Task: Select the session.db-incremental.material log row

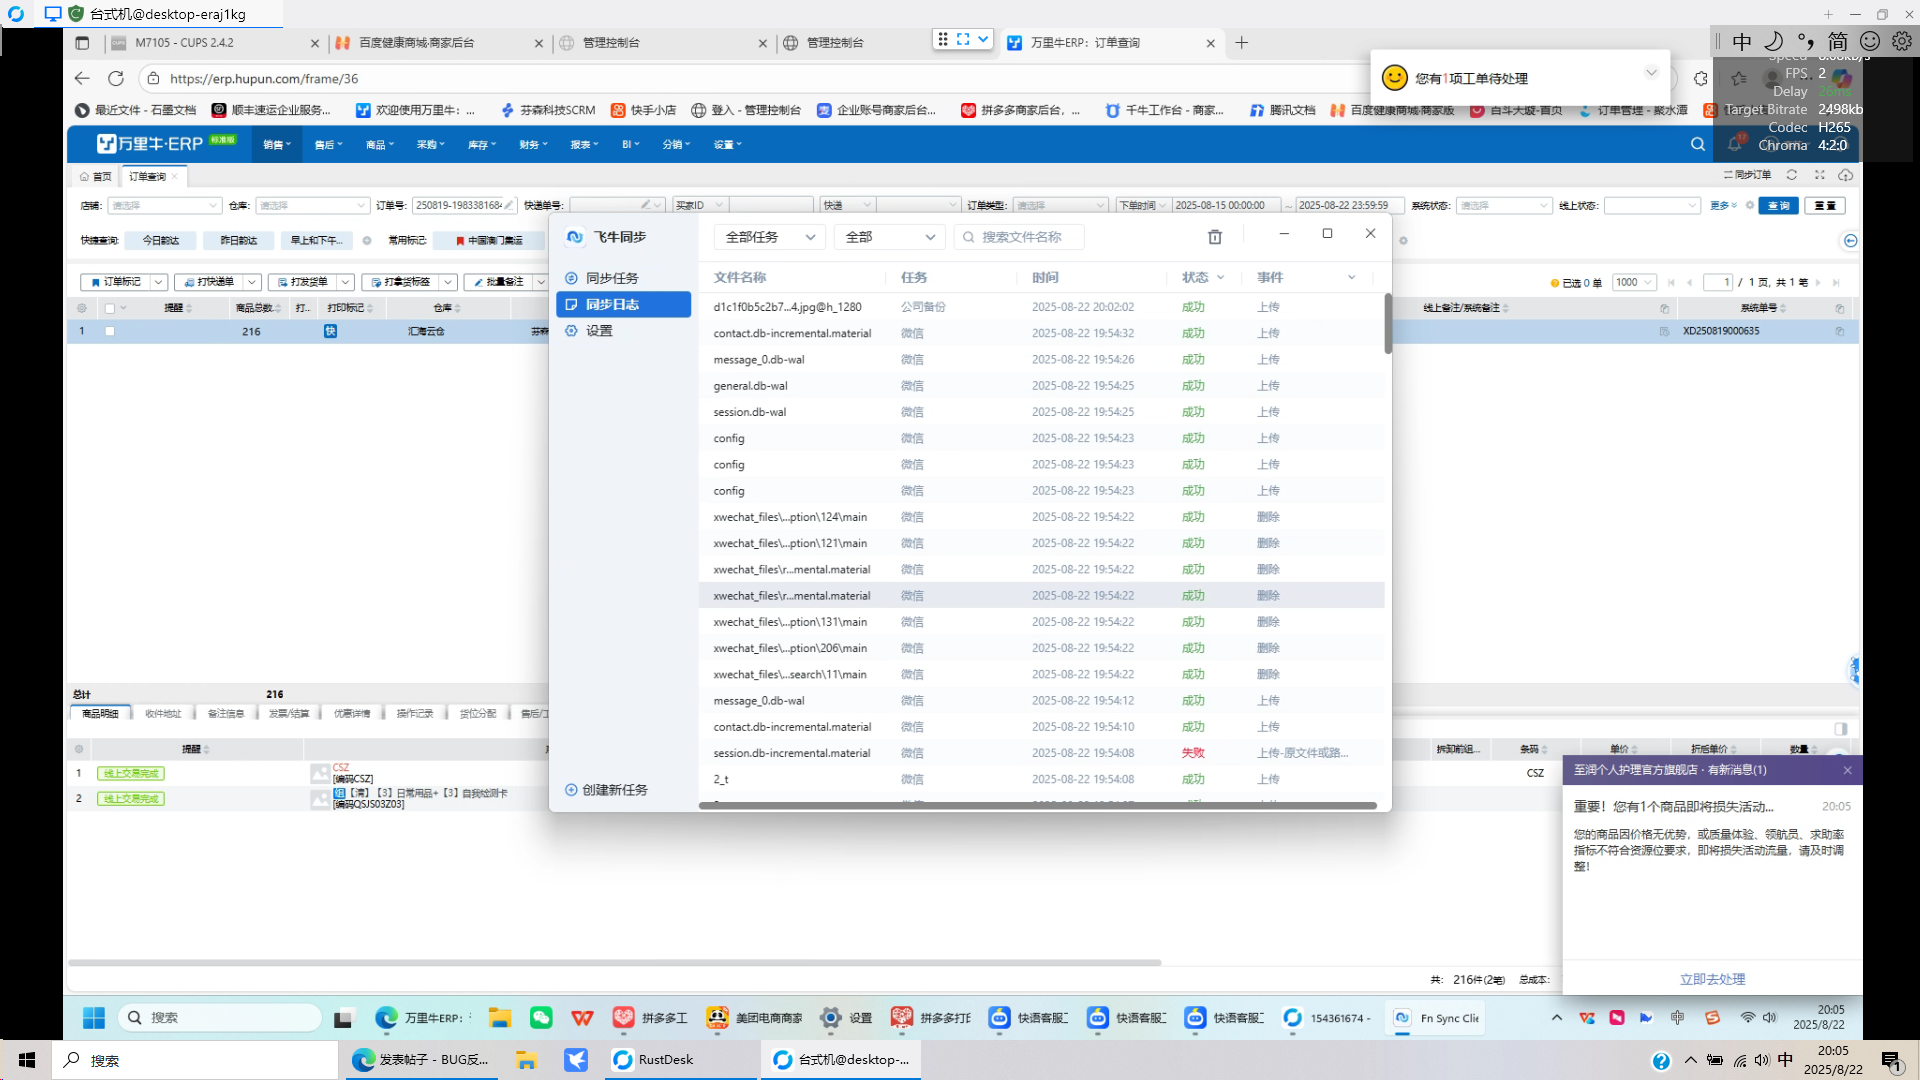Action: point(1041,753)
